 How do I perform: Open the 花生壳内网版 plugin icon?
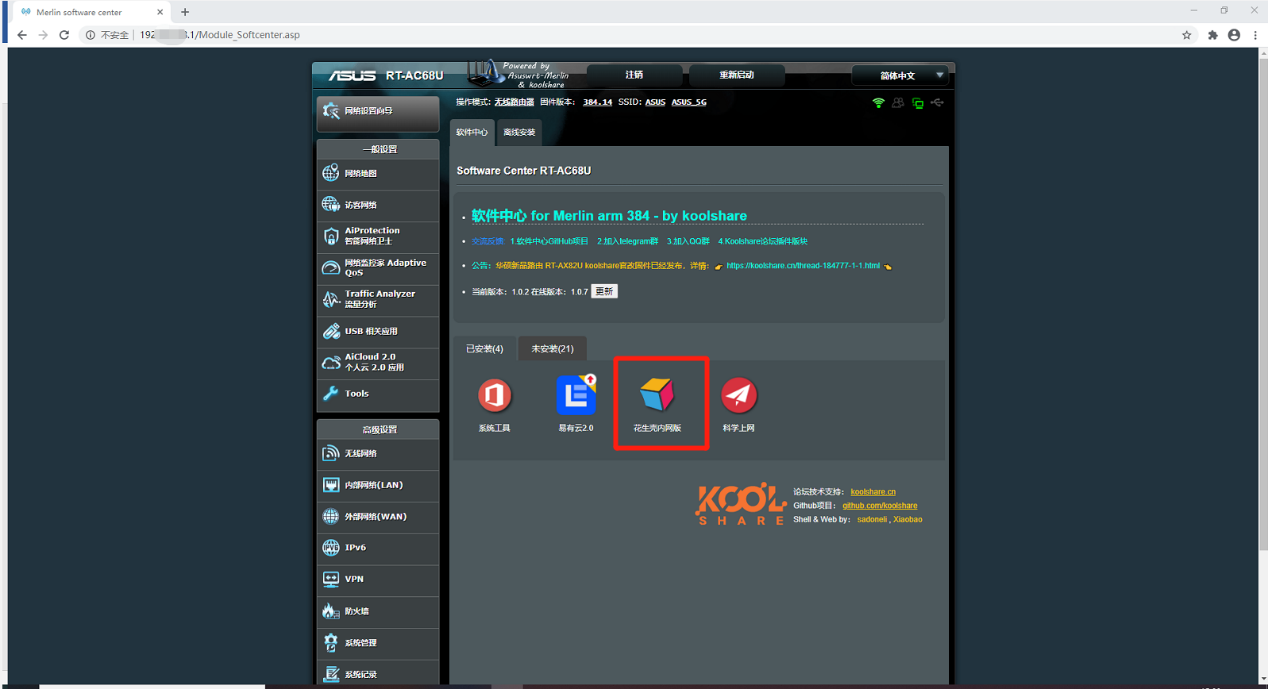coord(657,395)
